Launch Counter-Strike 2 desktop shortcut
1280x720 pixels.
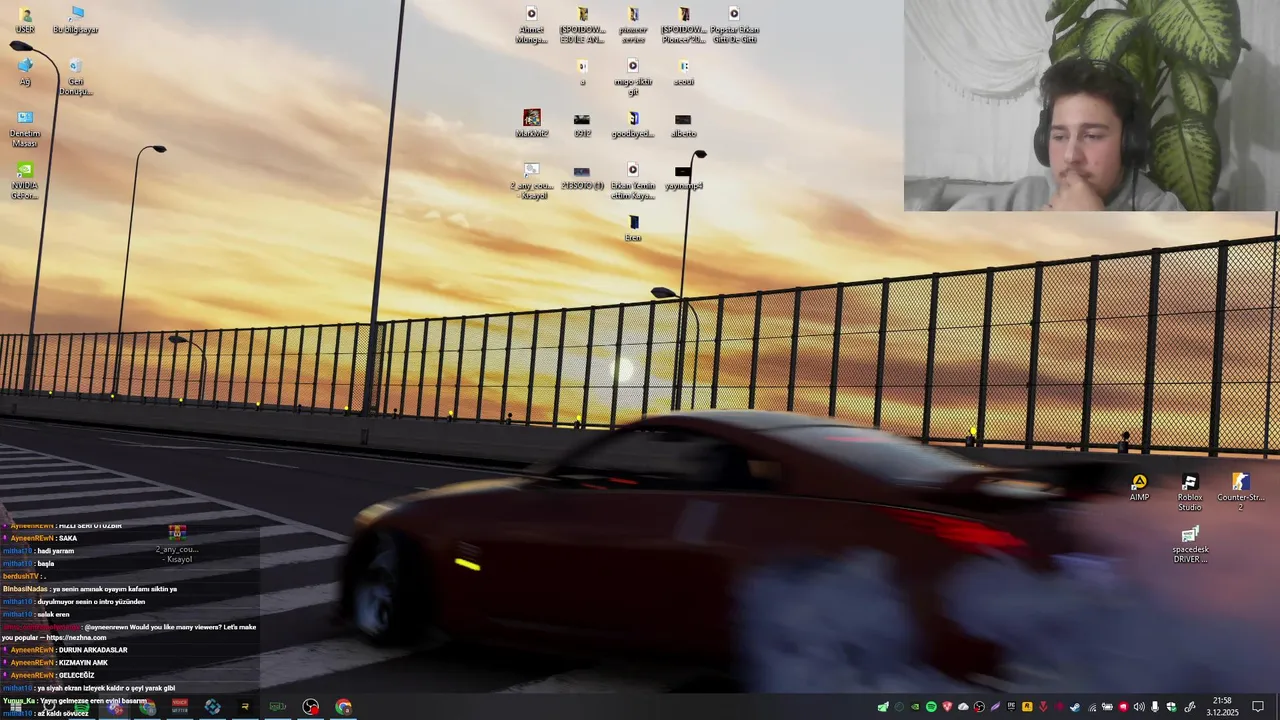[x=1240, y=493]
